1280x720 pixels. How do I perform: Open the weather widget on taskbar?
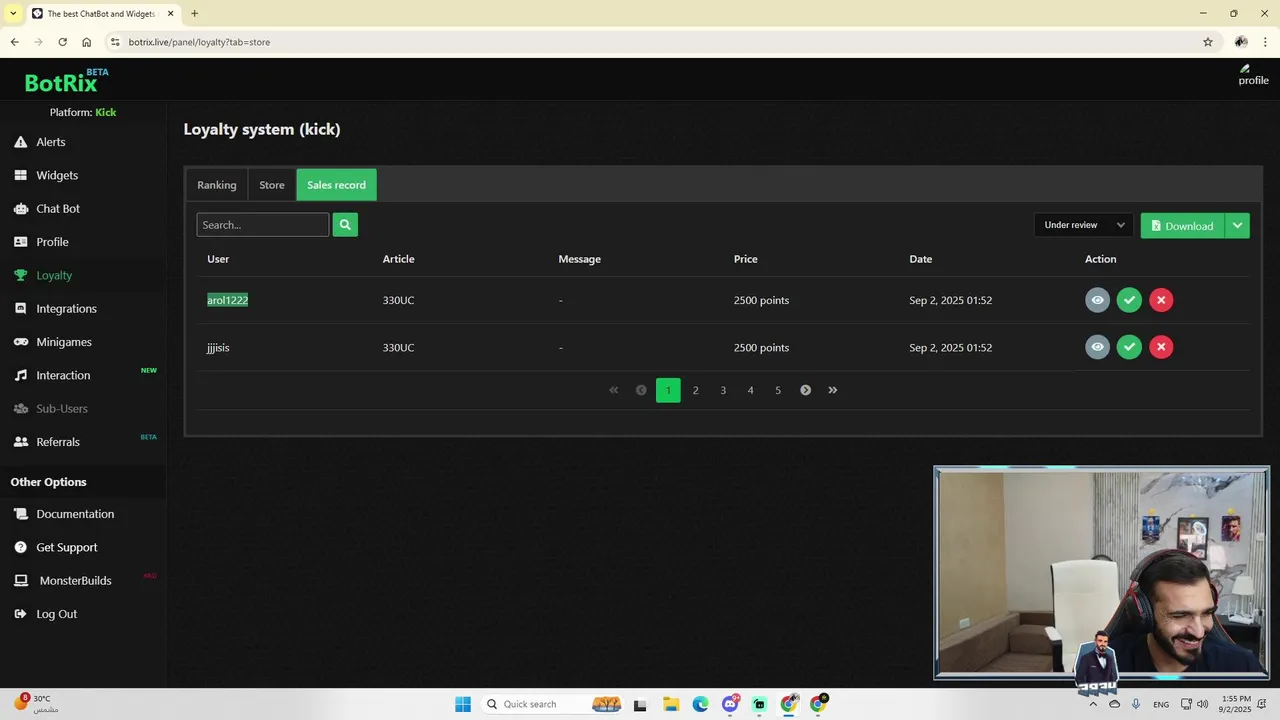click(x=35, y=704)
